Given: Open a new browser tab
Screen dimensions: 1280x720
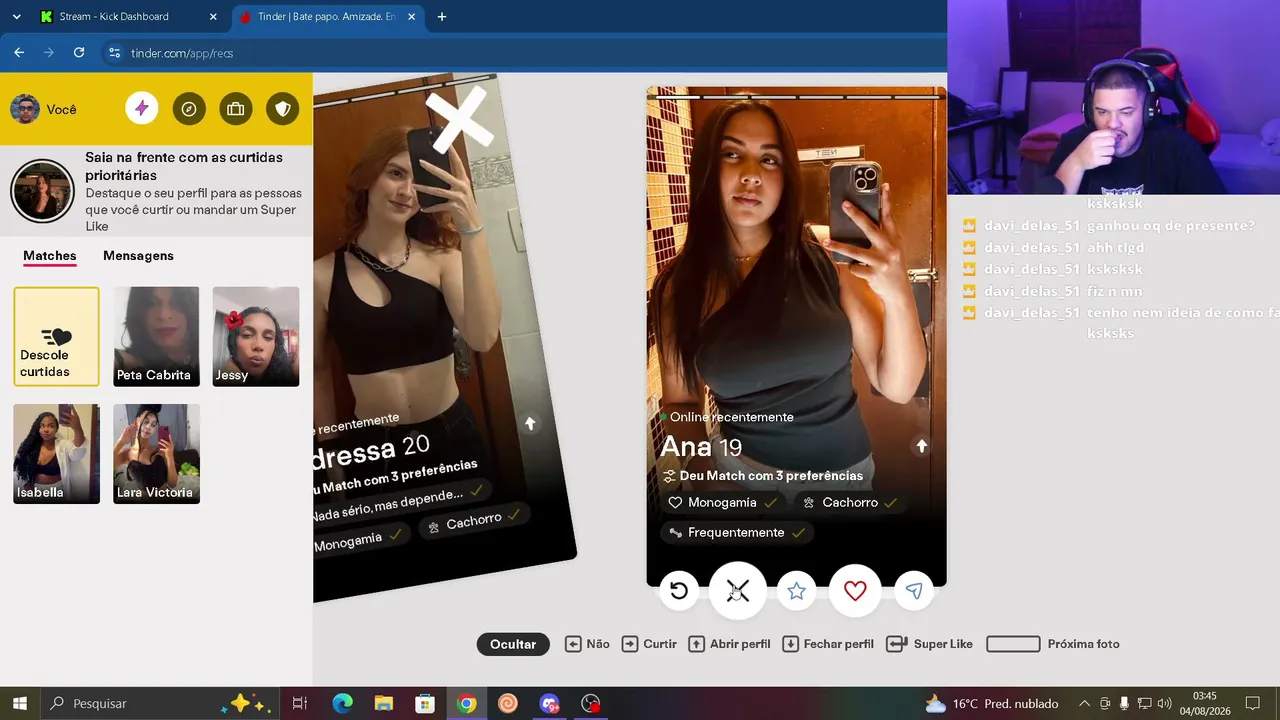Looking at the screenshot, I should pos(442,16).
